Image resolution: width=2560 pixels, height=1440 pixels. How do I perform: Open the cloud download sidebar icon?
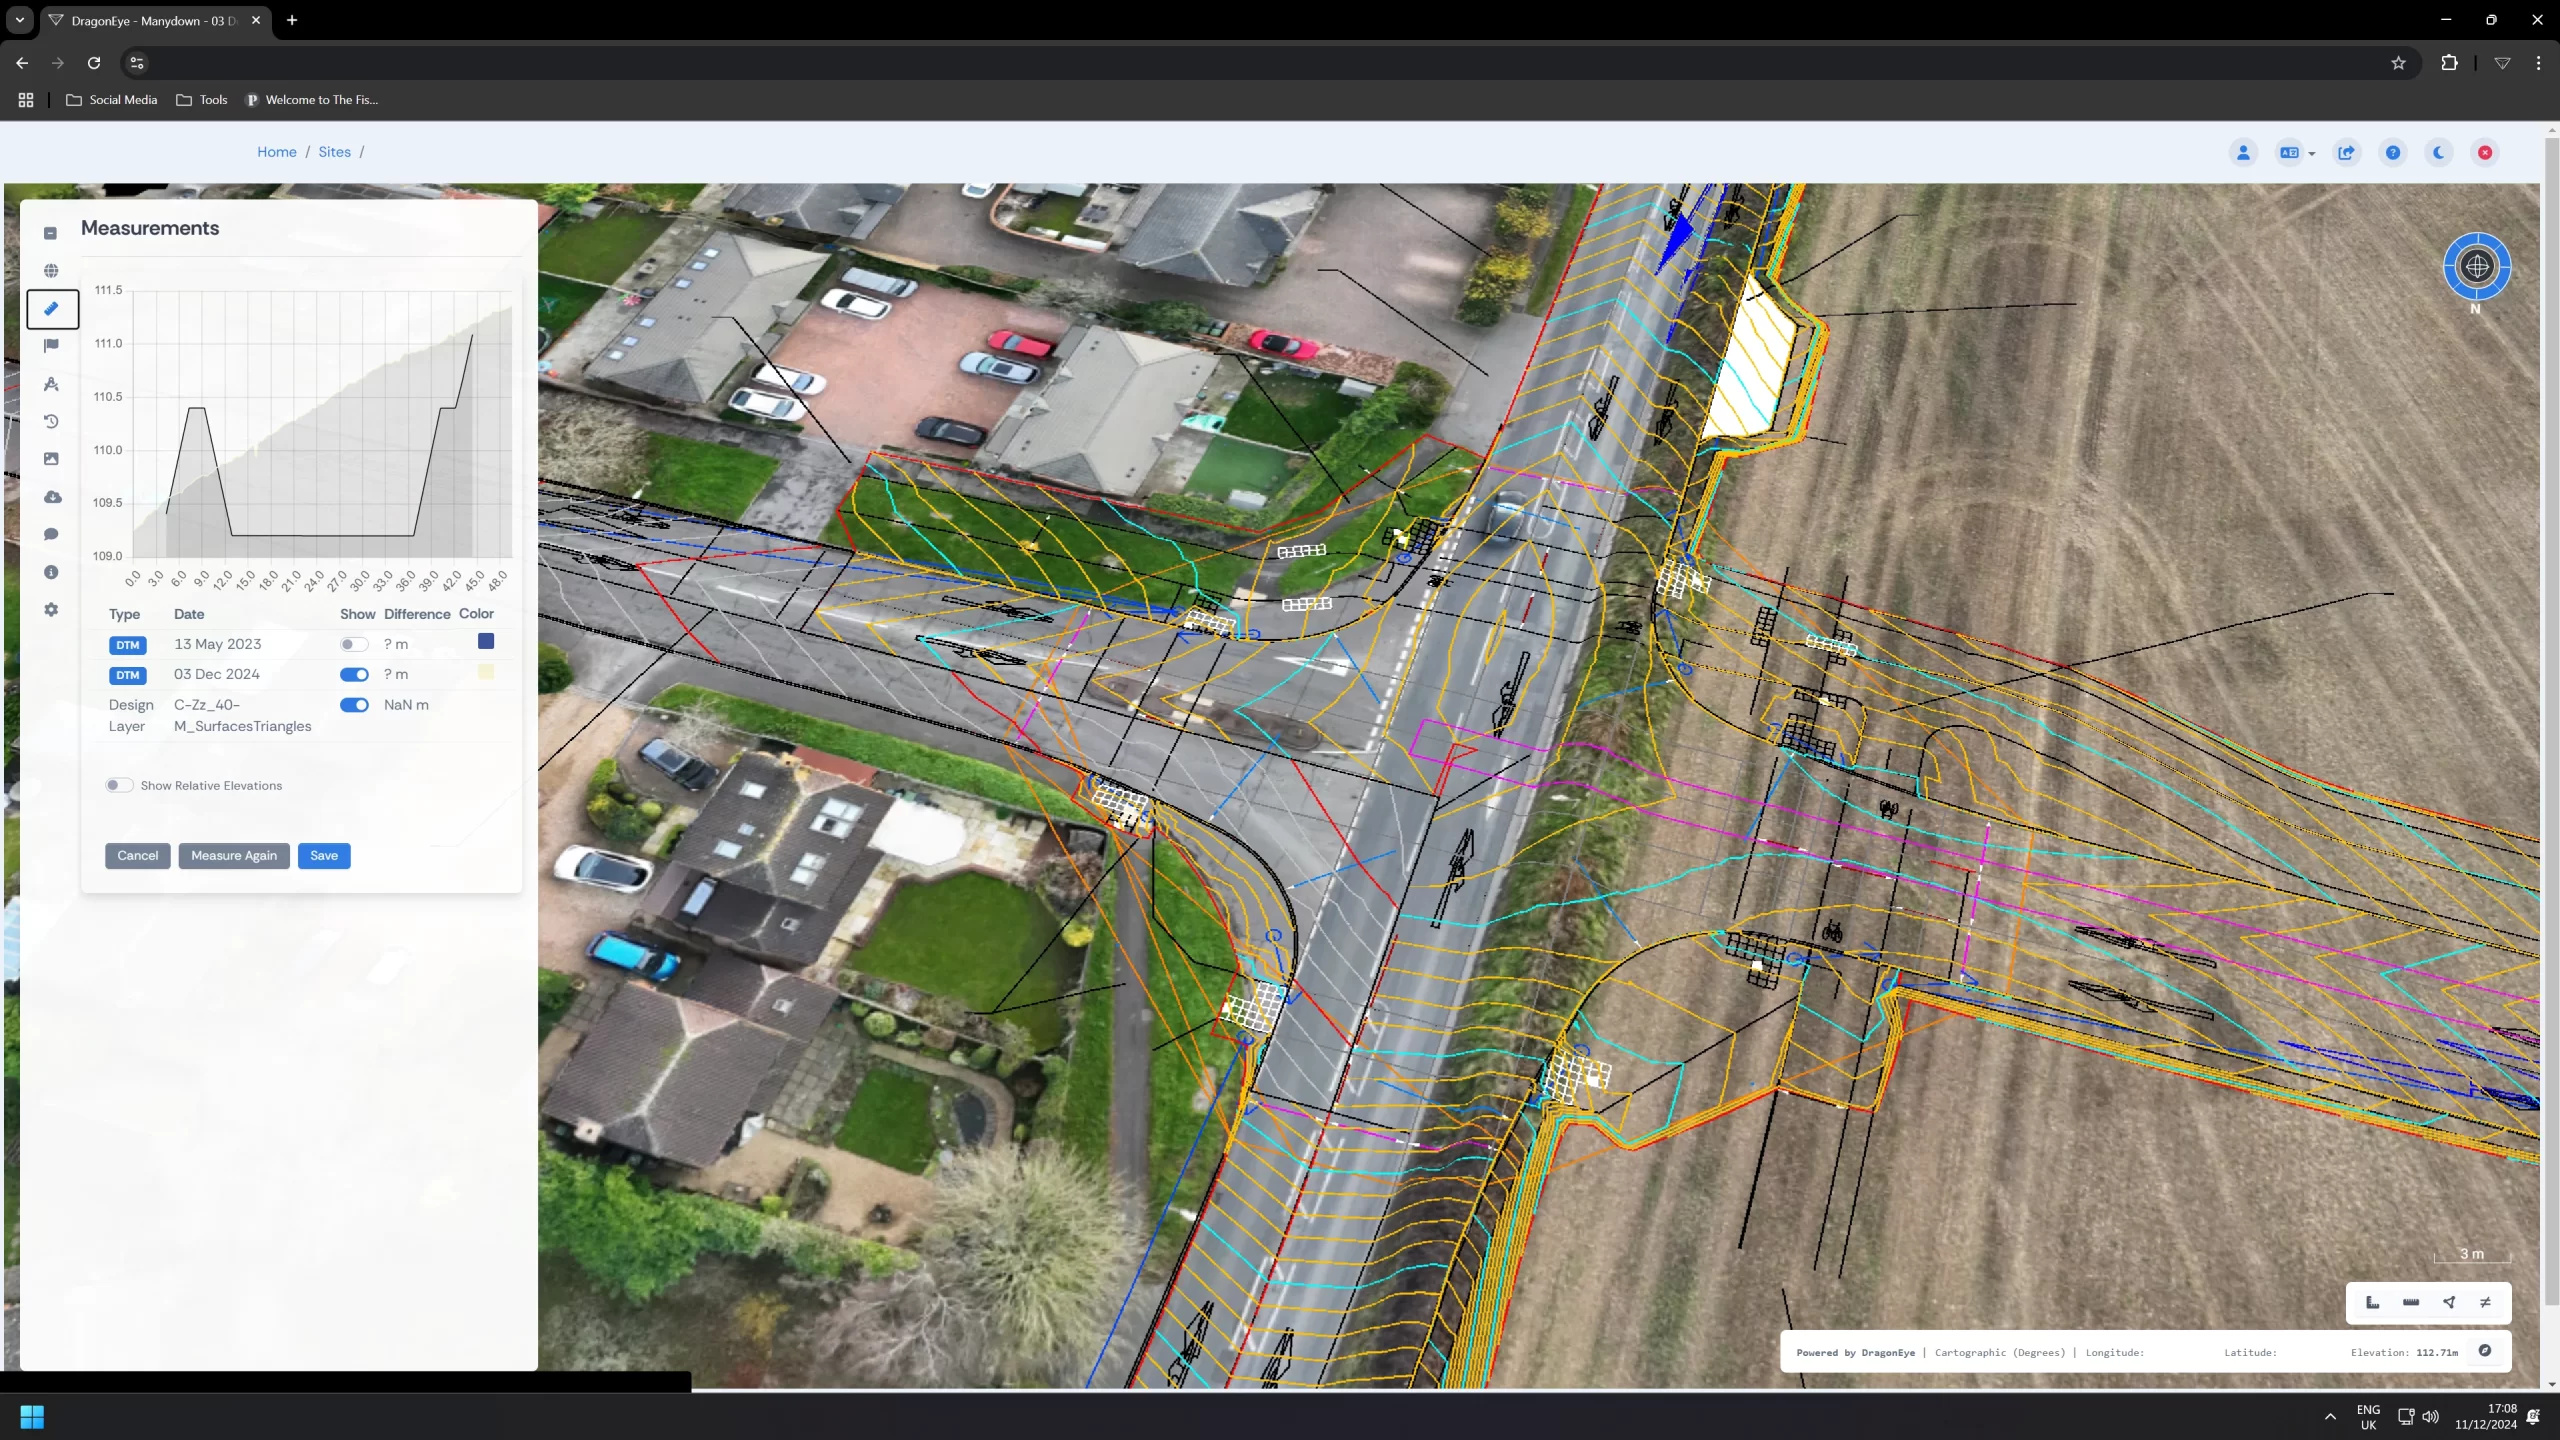coord(52,497)
